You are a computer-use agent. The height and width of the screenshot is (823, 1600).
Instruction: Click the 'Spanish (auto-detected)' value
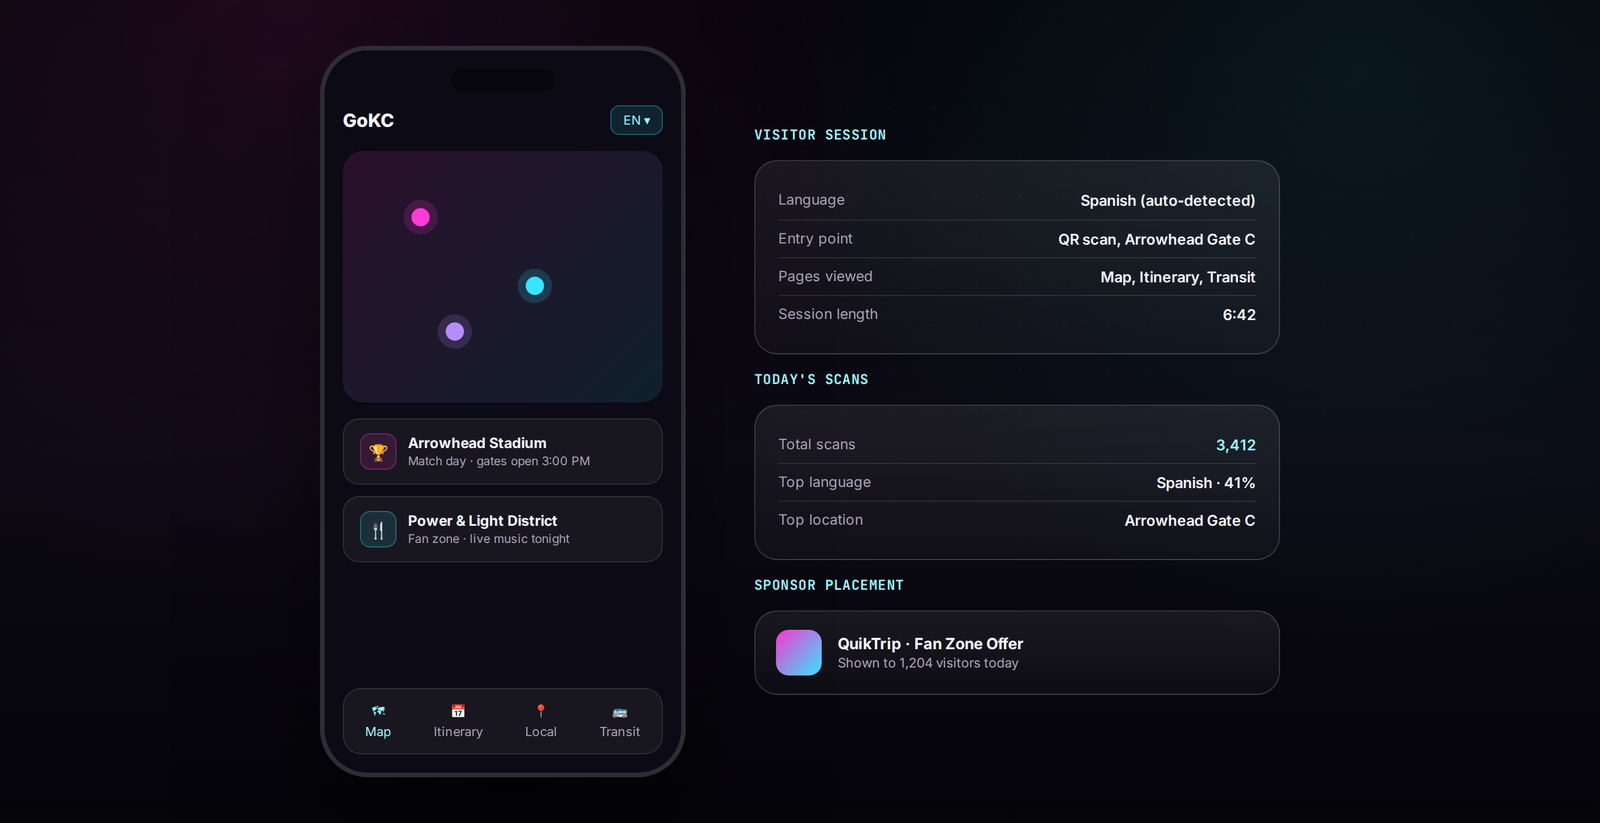(x=1168, y=201)
